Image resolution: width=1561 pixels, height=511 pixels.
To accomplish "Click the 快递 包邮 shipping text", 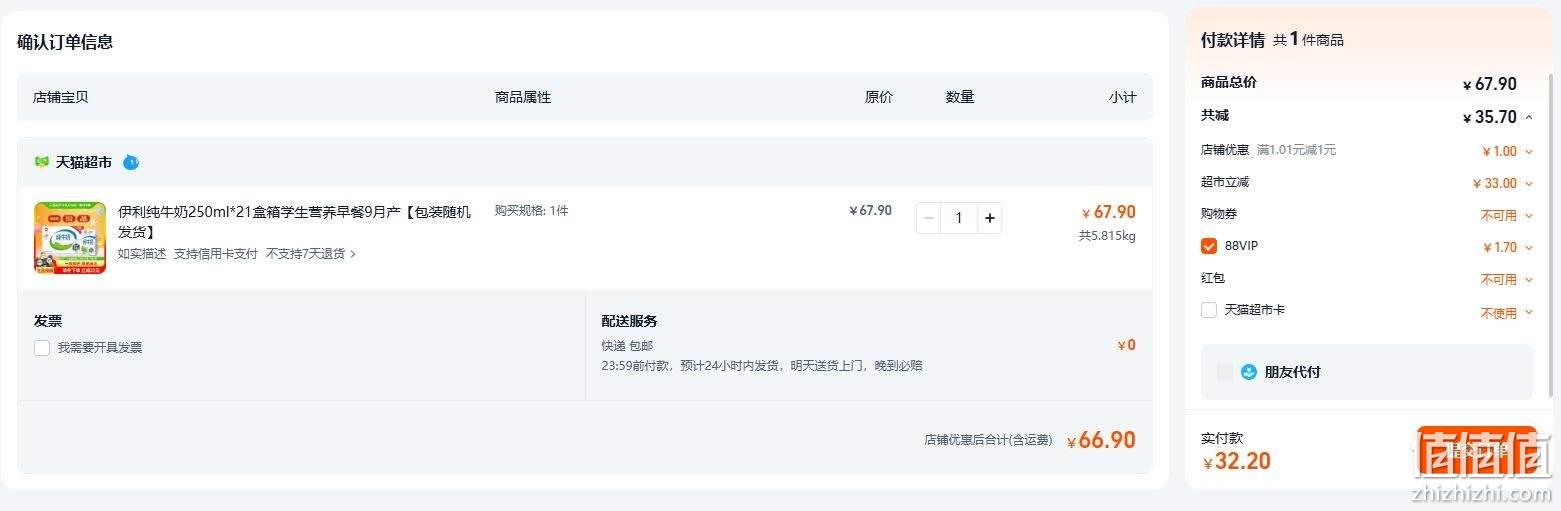I will [627, 345].
